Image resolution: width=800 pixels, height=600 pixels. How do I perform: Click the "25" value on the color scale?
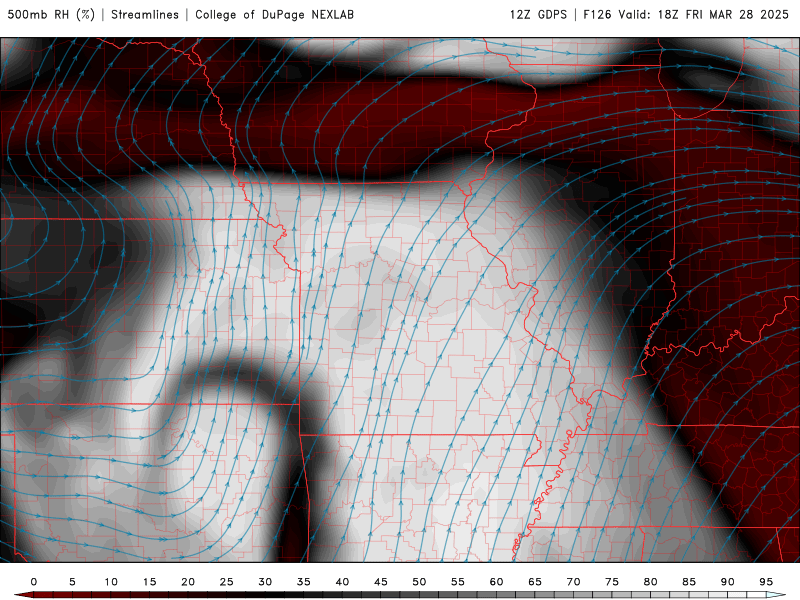pyautogui.click(x=227, y=582)
